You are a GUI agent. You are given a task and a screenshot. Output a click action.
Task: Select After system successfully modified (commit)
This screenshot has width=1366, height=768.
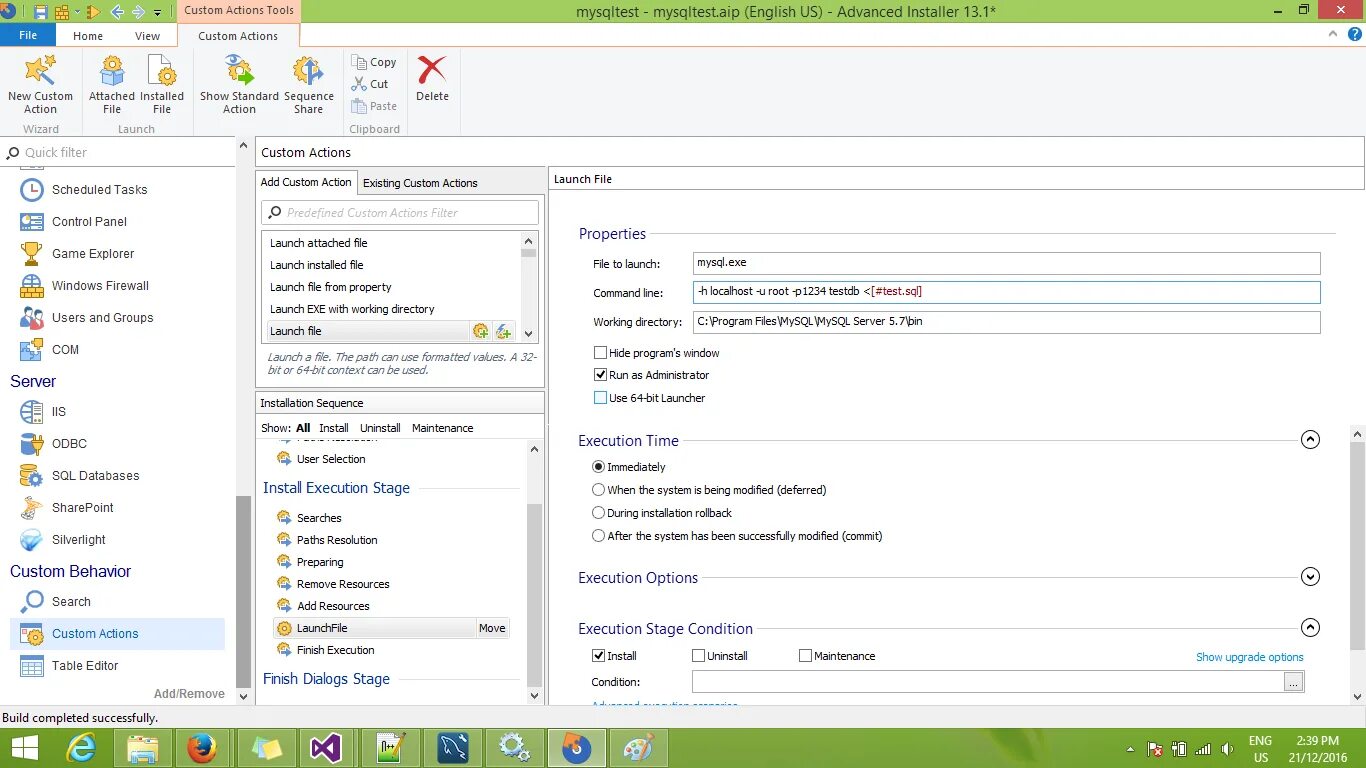click(x=598, y=536)
